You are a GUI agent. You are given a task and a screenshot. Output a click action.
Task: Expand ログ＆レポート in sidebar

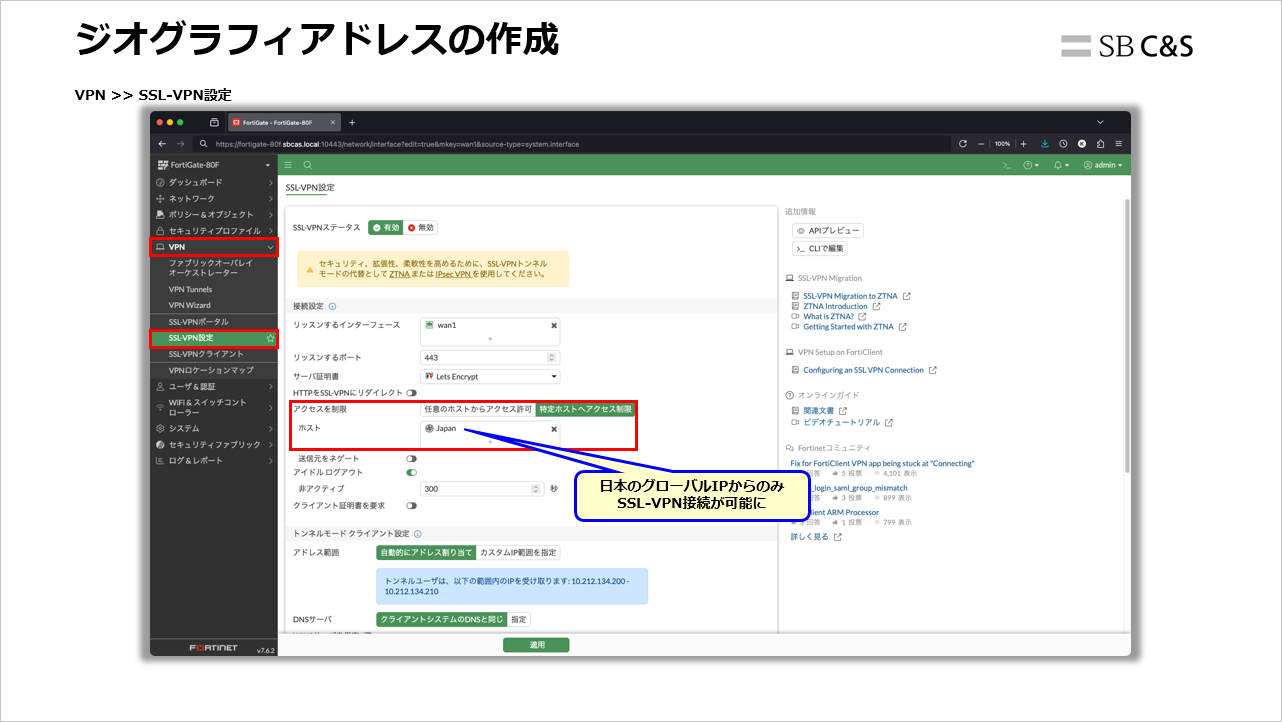(214, 460)
